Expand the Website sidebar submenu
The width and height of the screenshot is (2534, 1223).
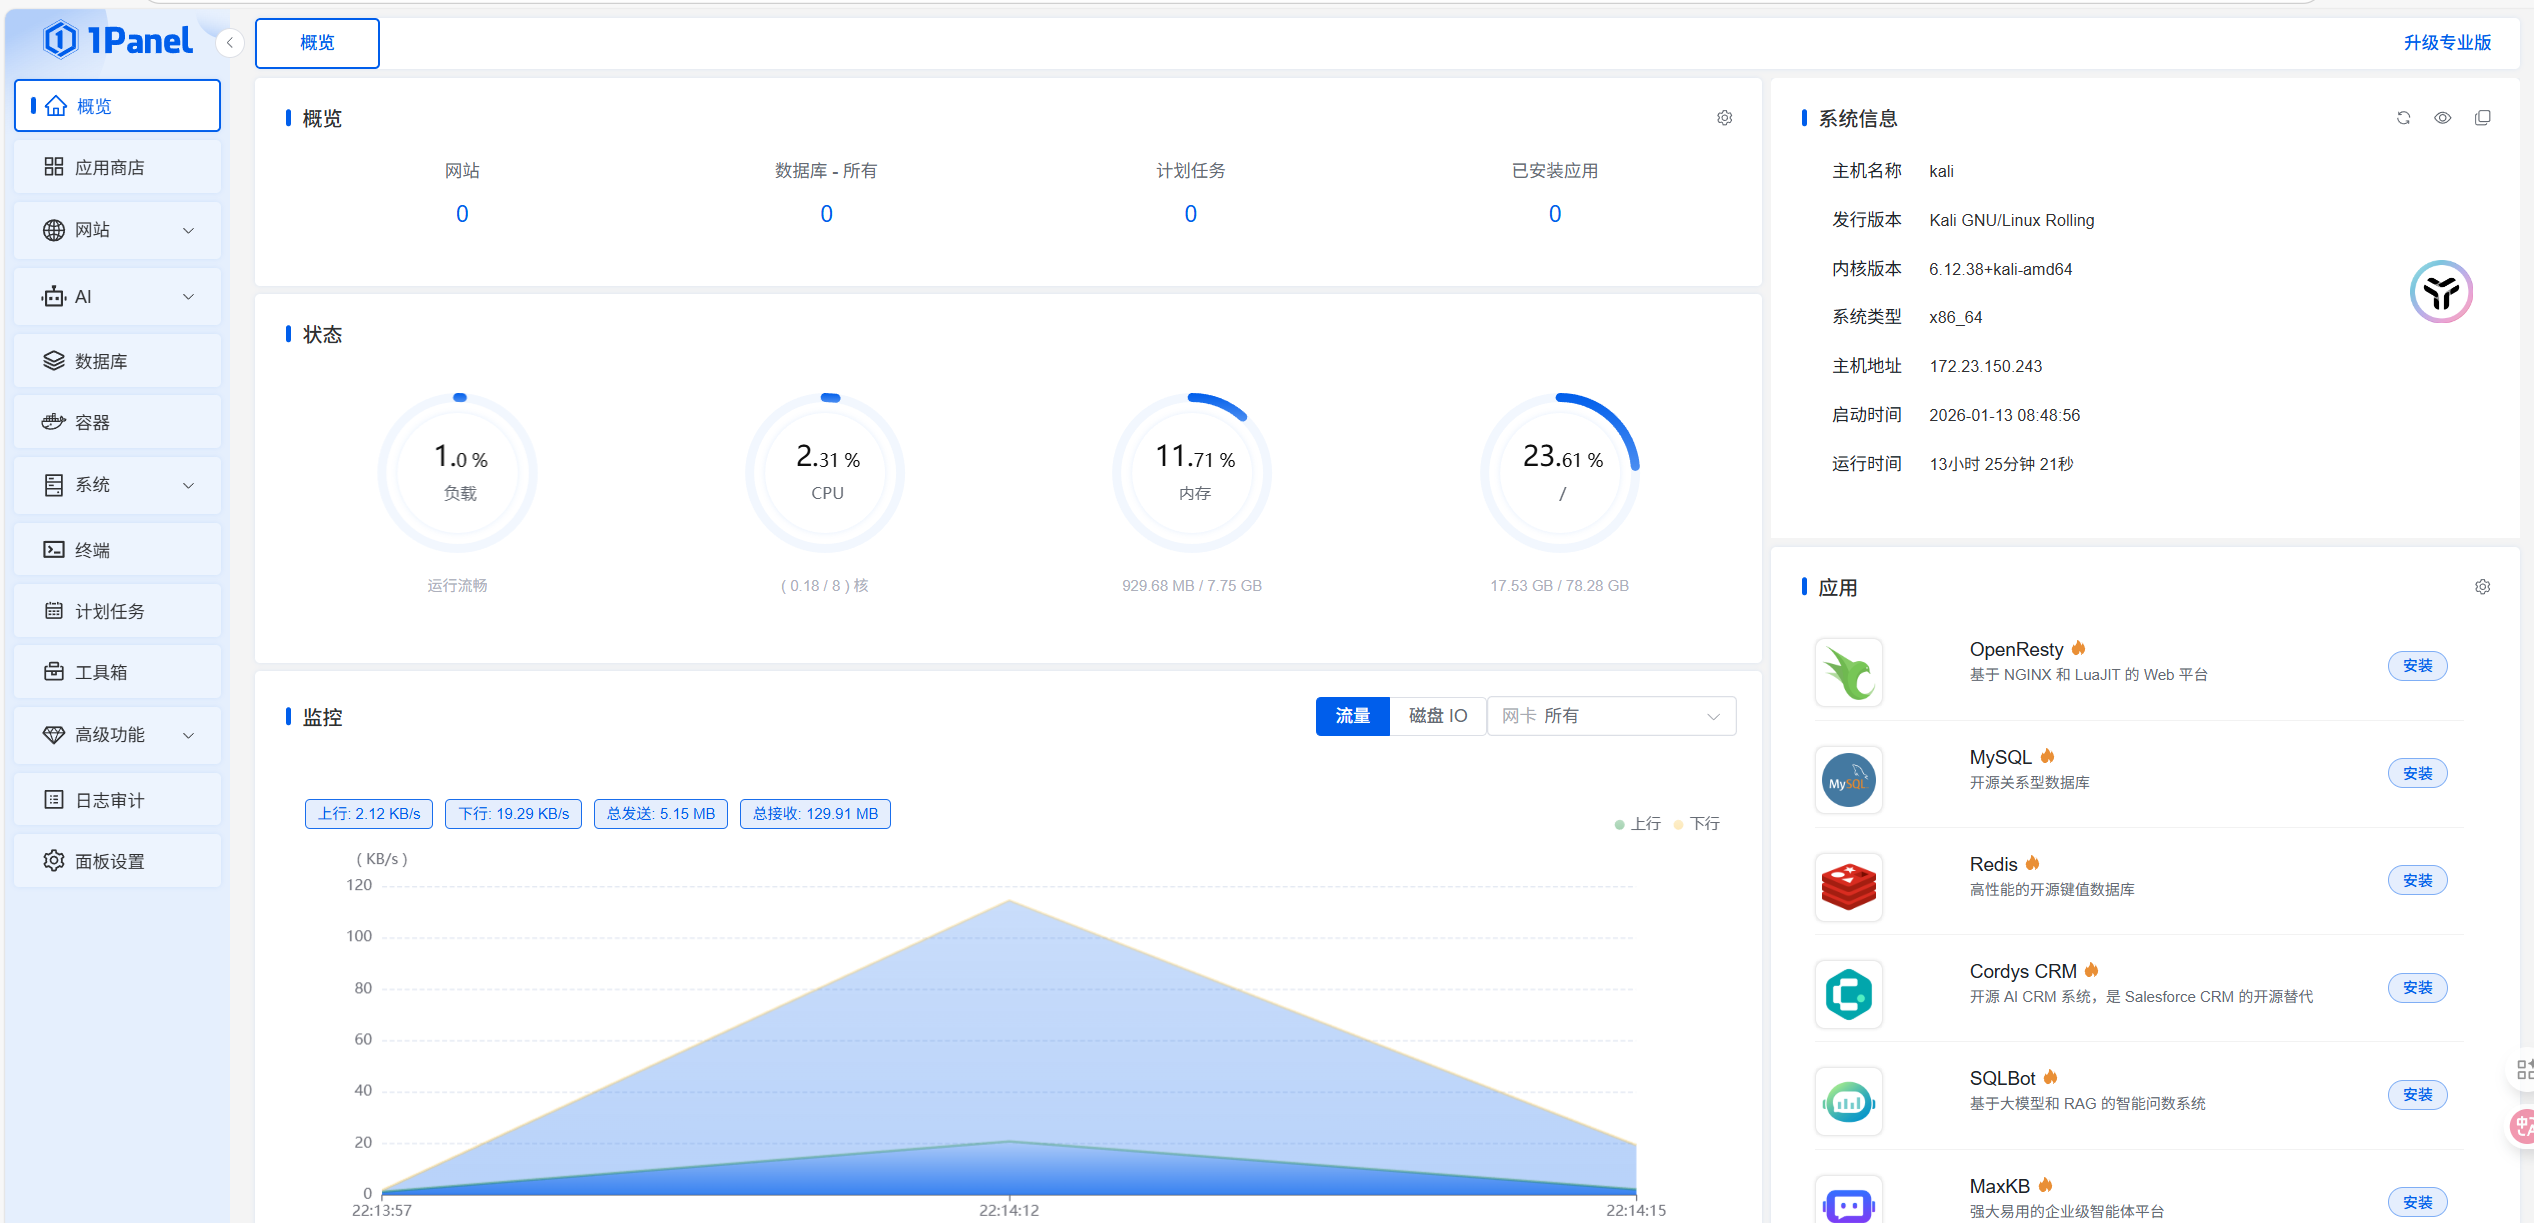coord(188,230)
